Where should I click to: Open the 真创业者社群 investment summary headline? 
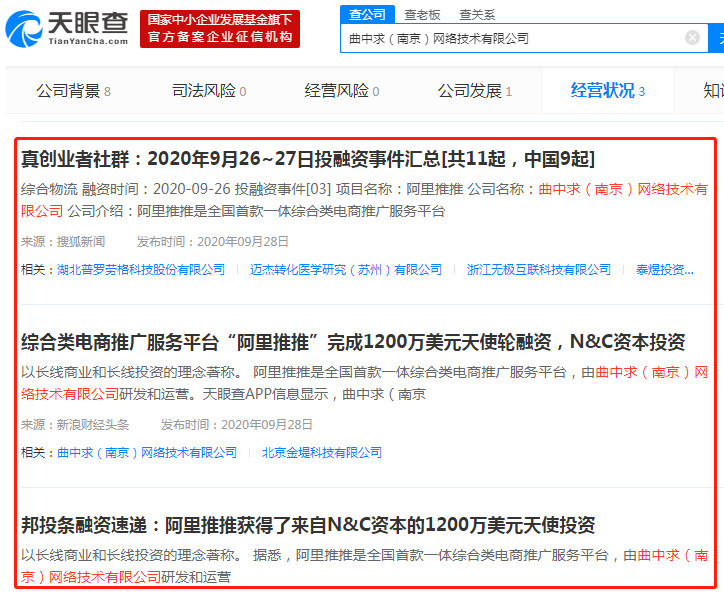click(308, 159)
